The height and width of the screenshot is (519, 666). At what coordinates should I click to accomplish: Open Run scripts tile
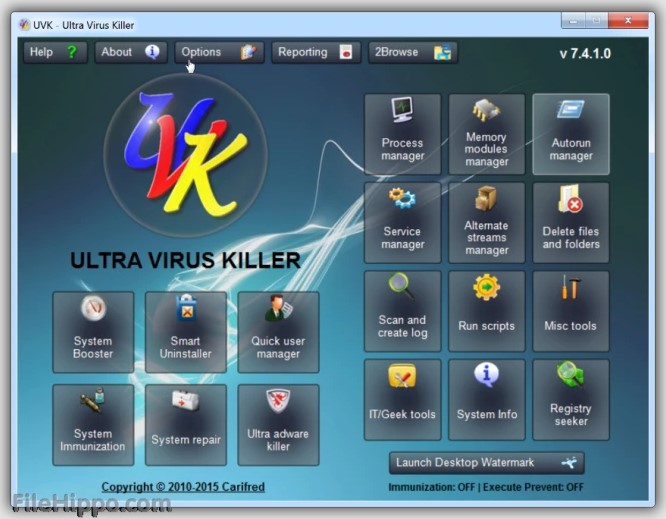(486, 311)
